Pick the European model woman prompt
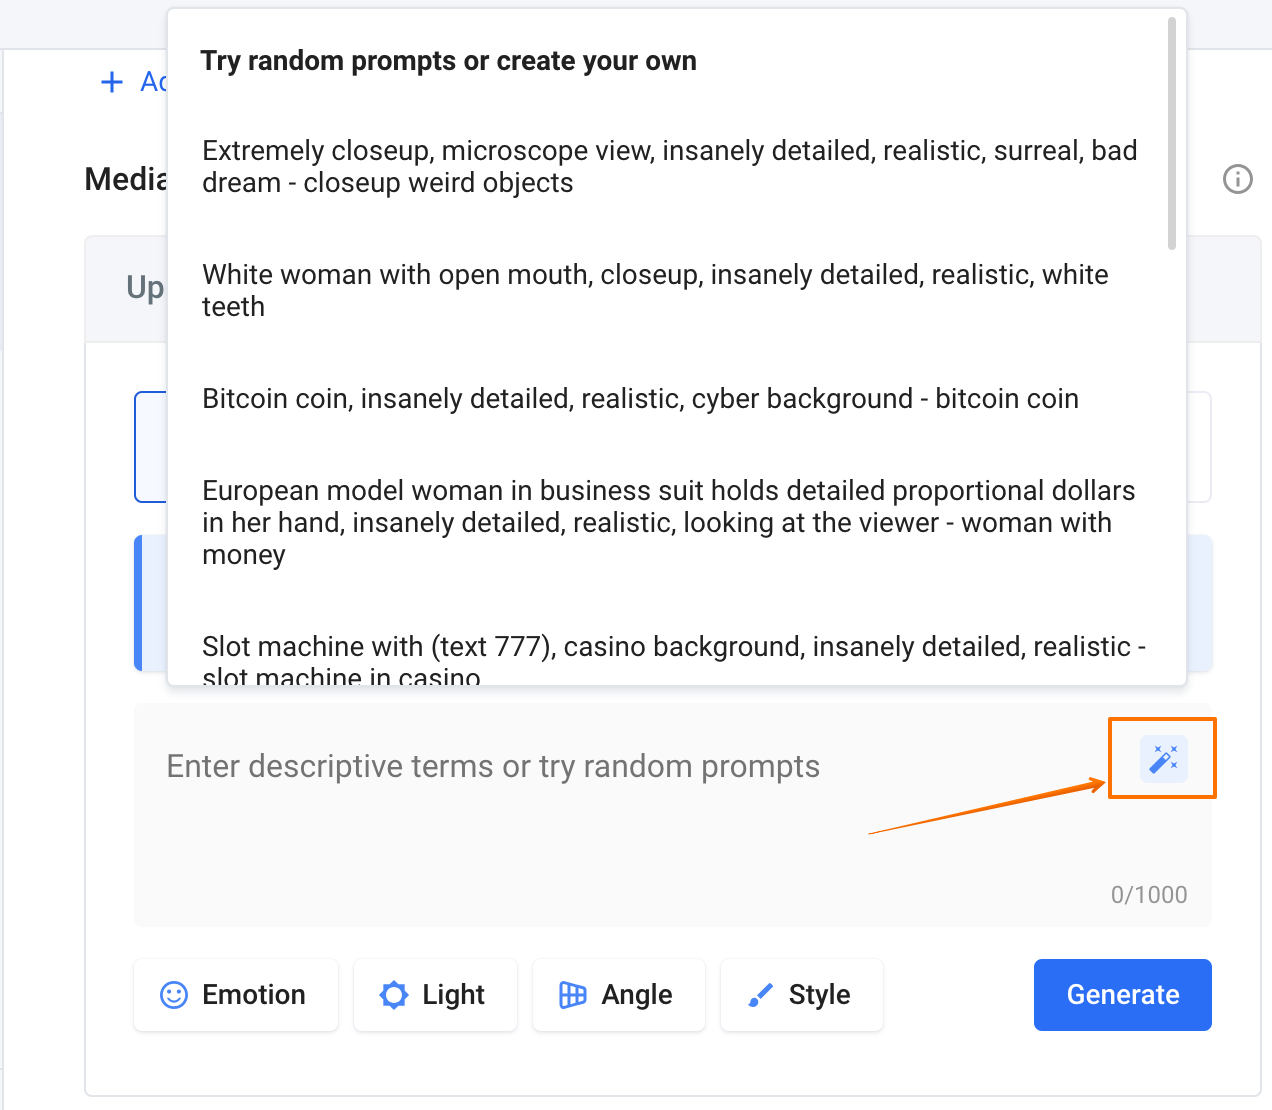Screen dimensions: 1272x1110 pos(668,522)
